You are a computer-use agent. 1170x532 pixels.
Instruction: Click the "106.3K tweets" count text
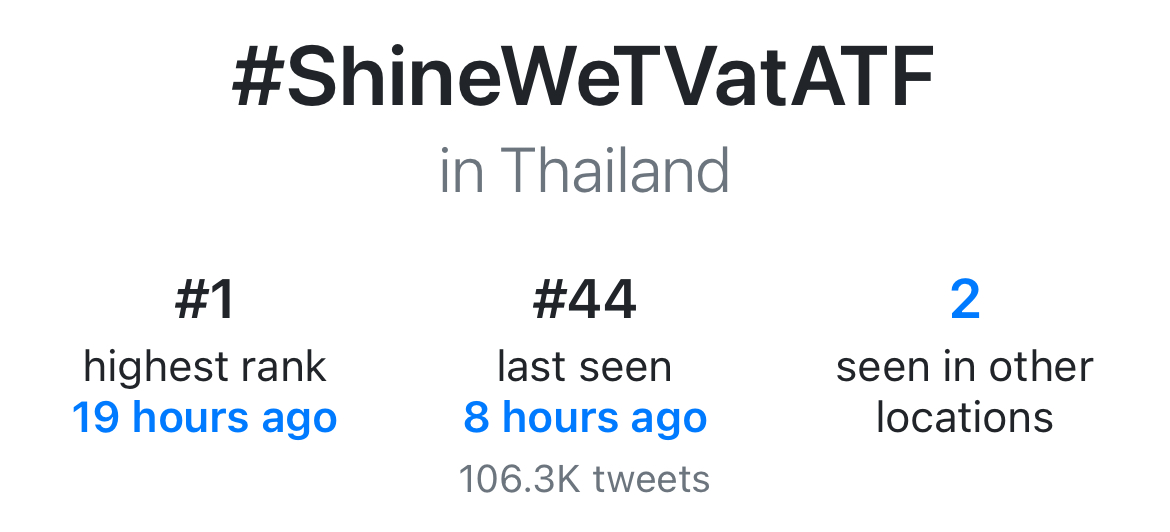pos(584,479)
